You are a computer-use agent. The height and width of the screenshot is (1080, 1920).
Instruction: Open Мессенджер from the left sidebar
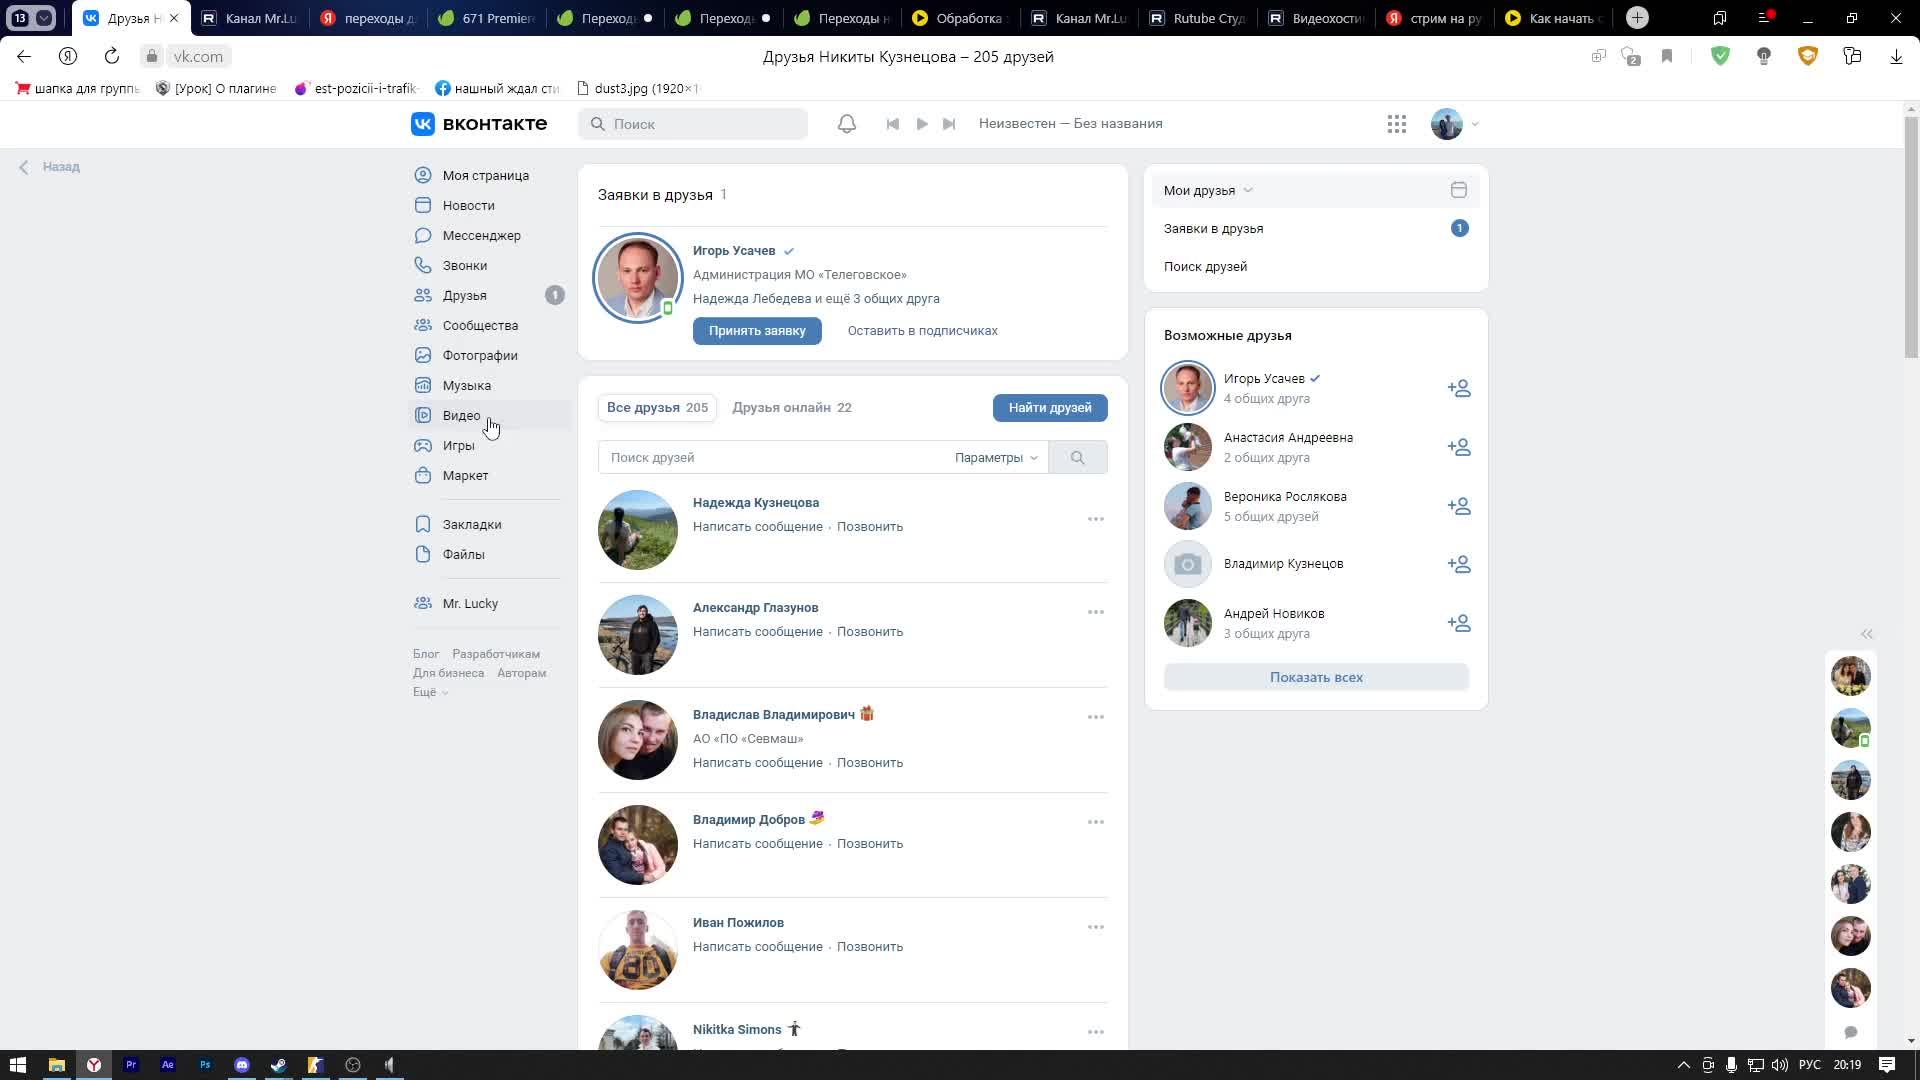click(x=481, y=236)
